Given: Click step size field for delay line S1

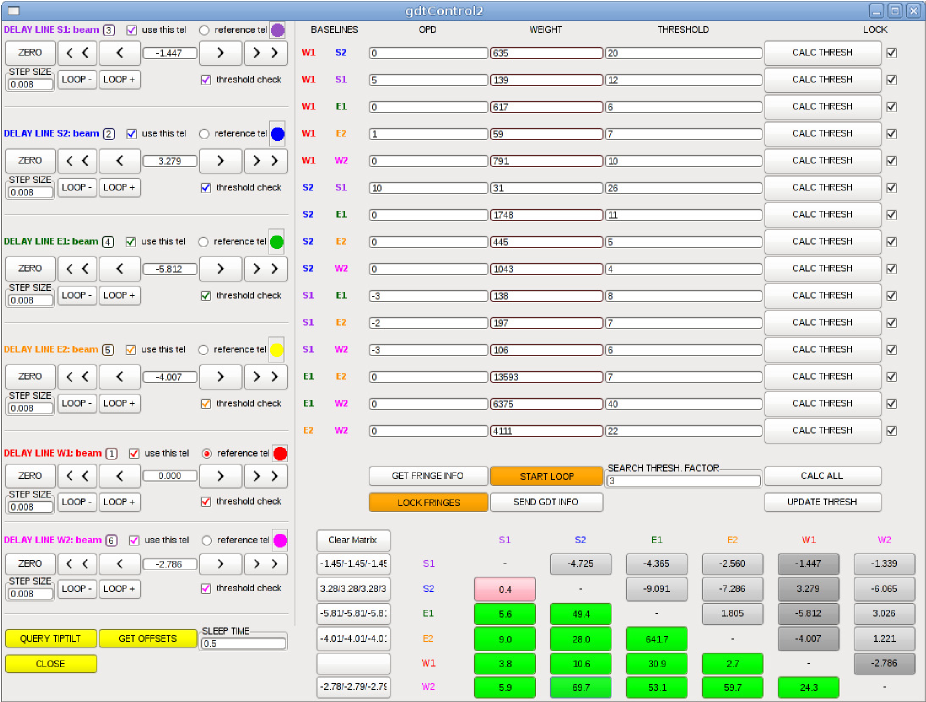Looking at the screenshot, I should click(30, 84).
